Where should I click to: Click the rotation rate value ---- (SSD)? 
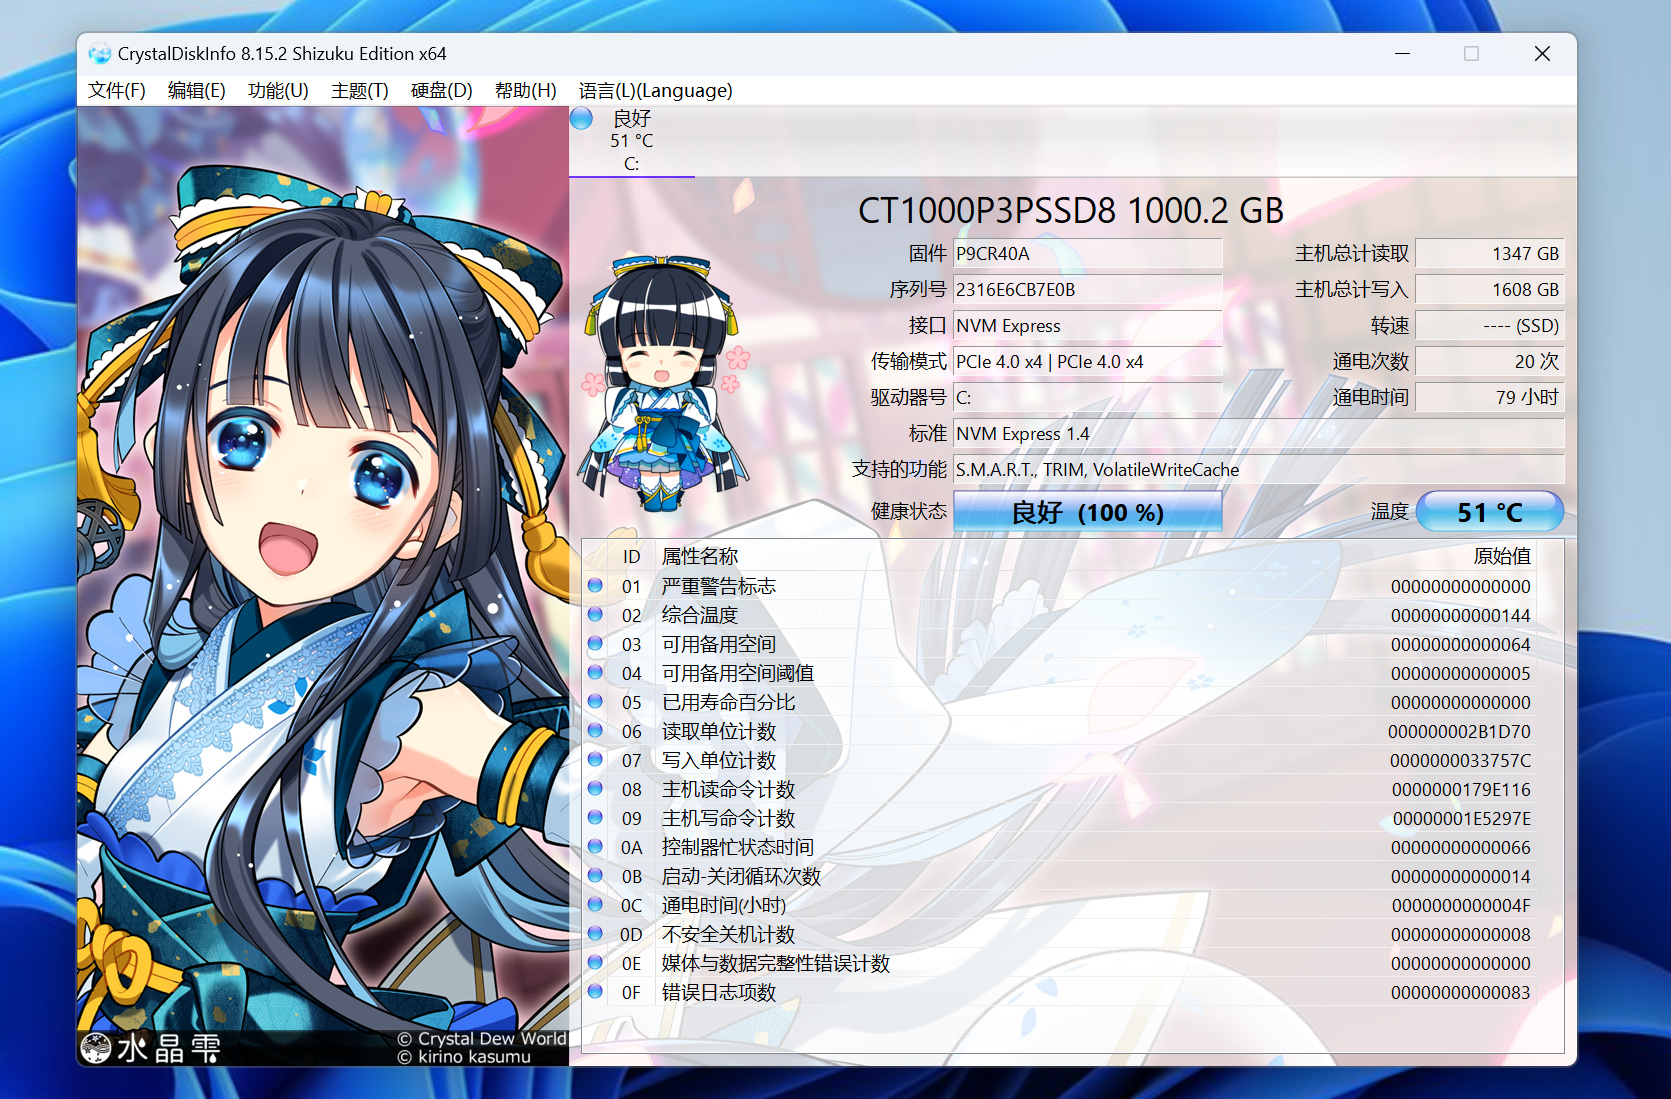[1490, 326]
